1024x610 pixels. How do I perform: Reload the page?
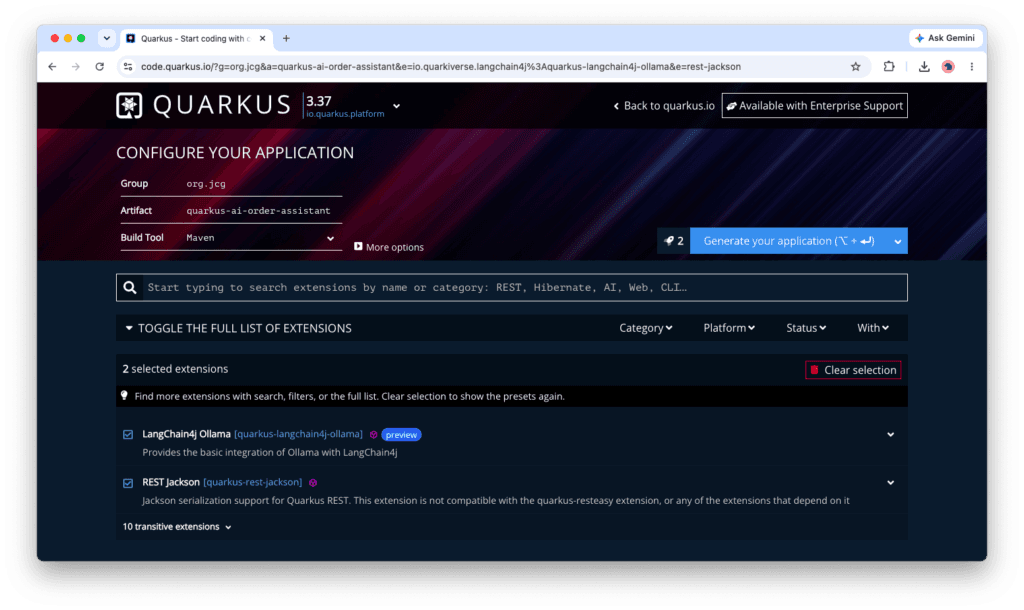tap(99, 67)
